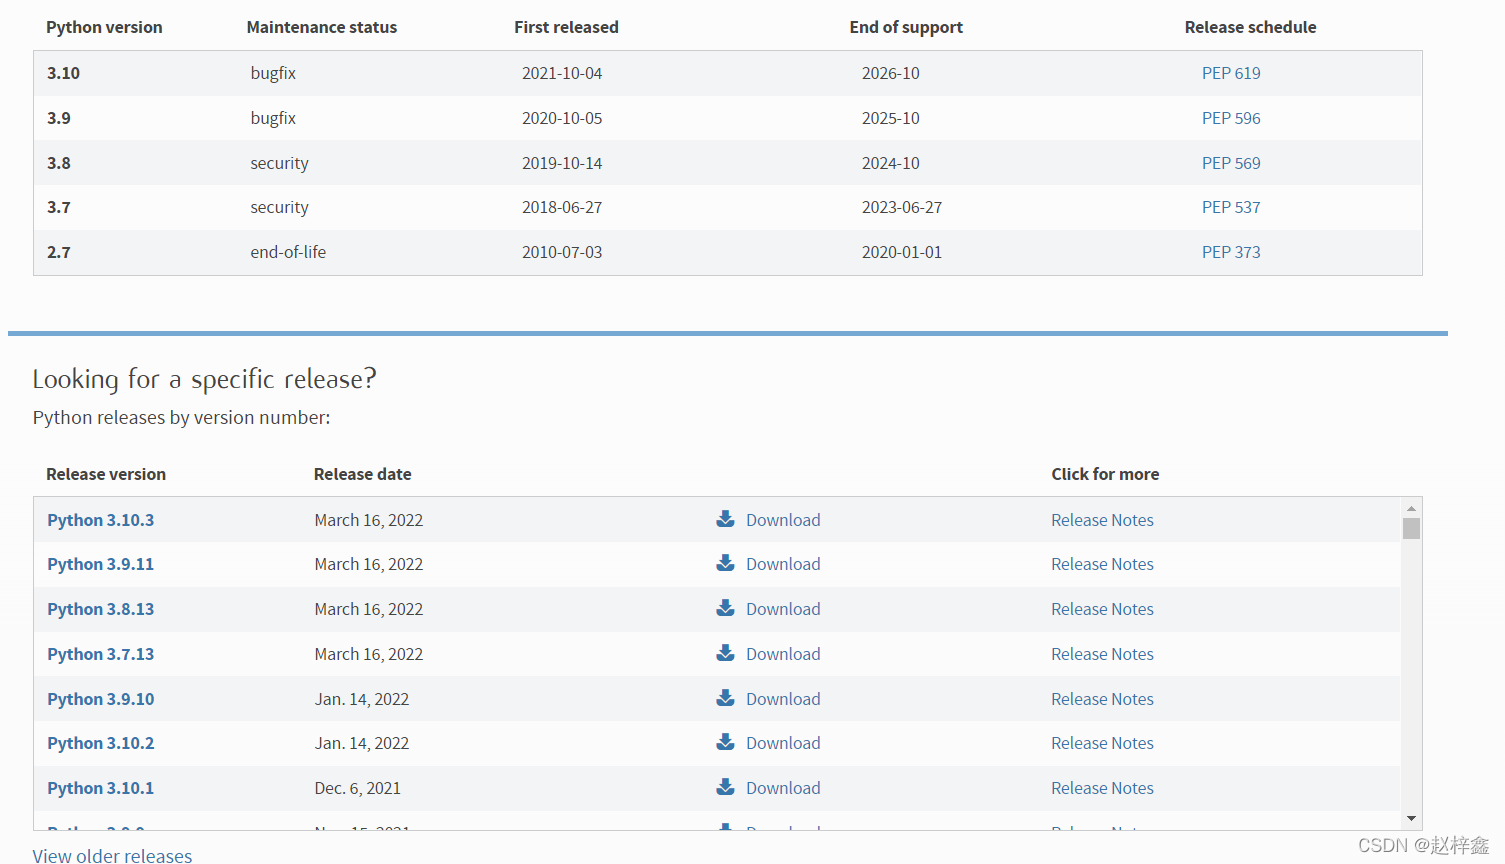Image resolution: width=1505 pixels, height=864 pixels.
Task: Click the Click for more column header
Action: [1105, 474]
